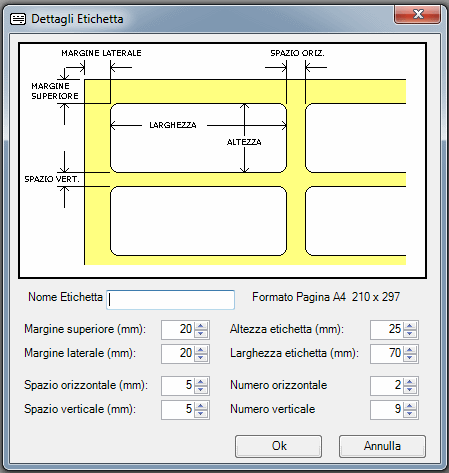The height and width of the screenshot is (473, 449).
Task: Decrease Margine superiore with the down arrow
Action: click(x=201, y=334)
